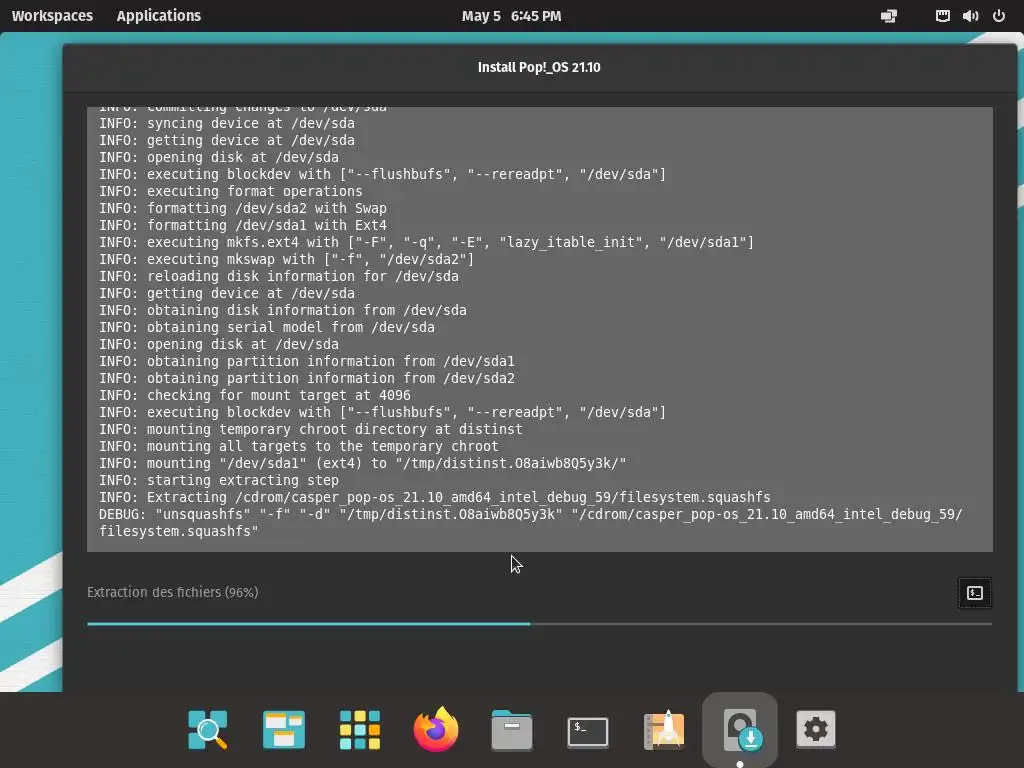Open the Applications menu in top bar
The height and width of the screenshot is (768, 1024).
click(159, 16)
